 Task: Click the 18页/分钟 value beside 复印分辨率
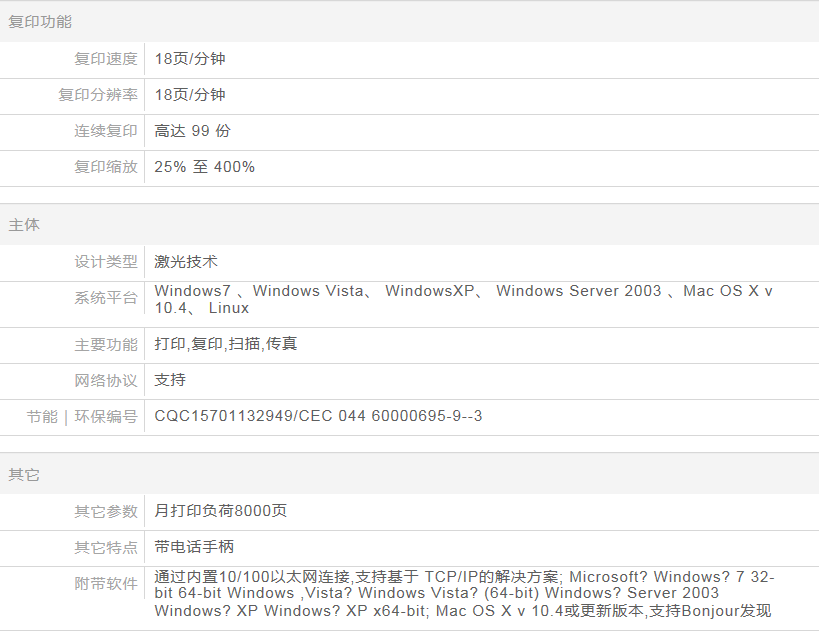(190, 95)
